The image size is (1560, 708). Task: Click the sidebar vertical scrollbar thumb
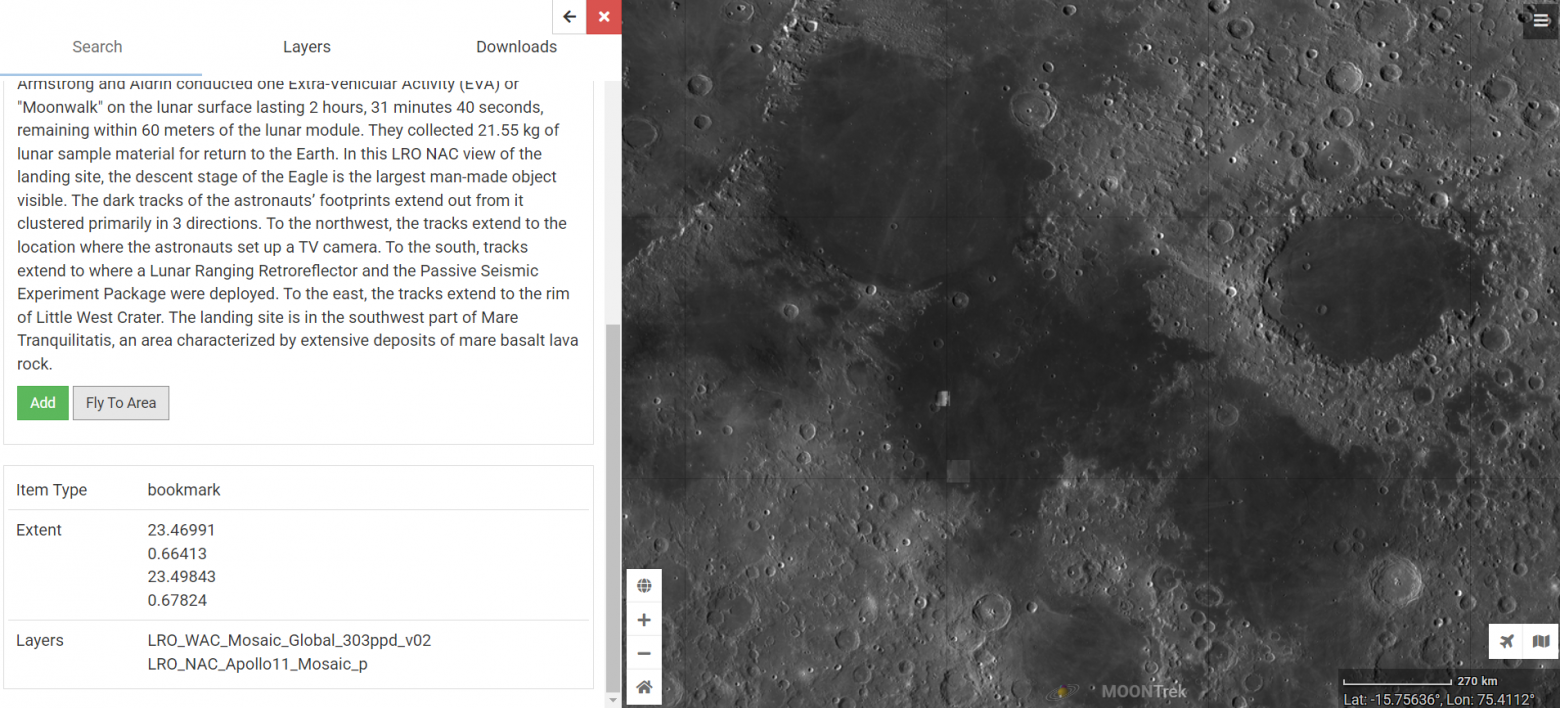click(x=613, y=507)
